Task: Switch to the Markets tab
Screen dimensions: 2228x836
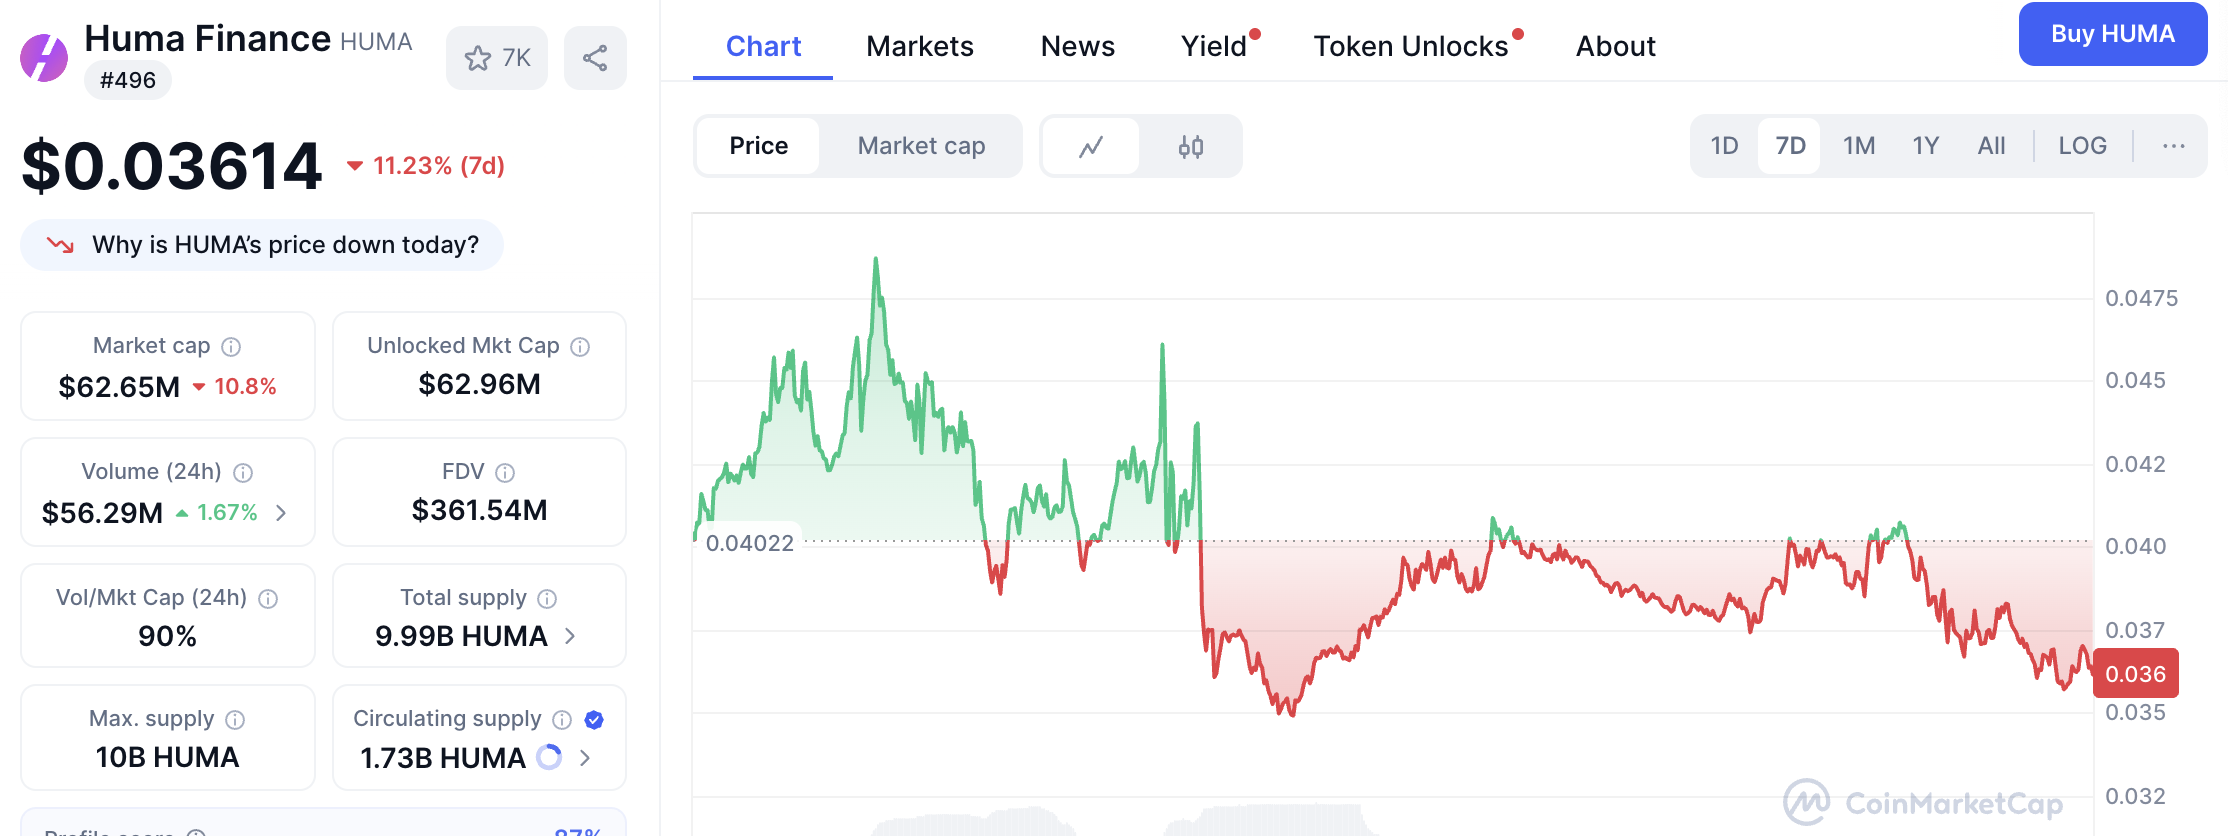Action: (919, 46)
